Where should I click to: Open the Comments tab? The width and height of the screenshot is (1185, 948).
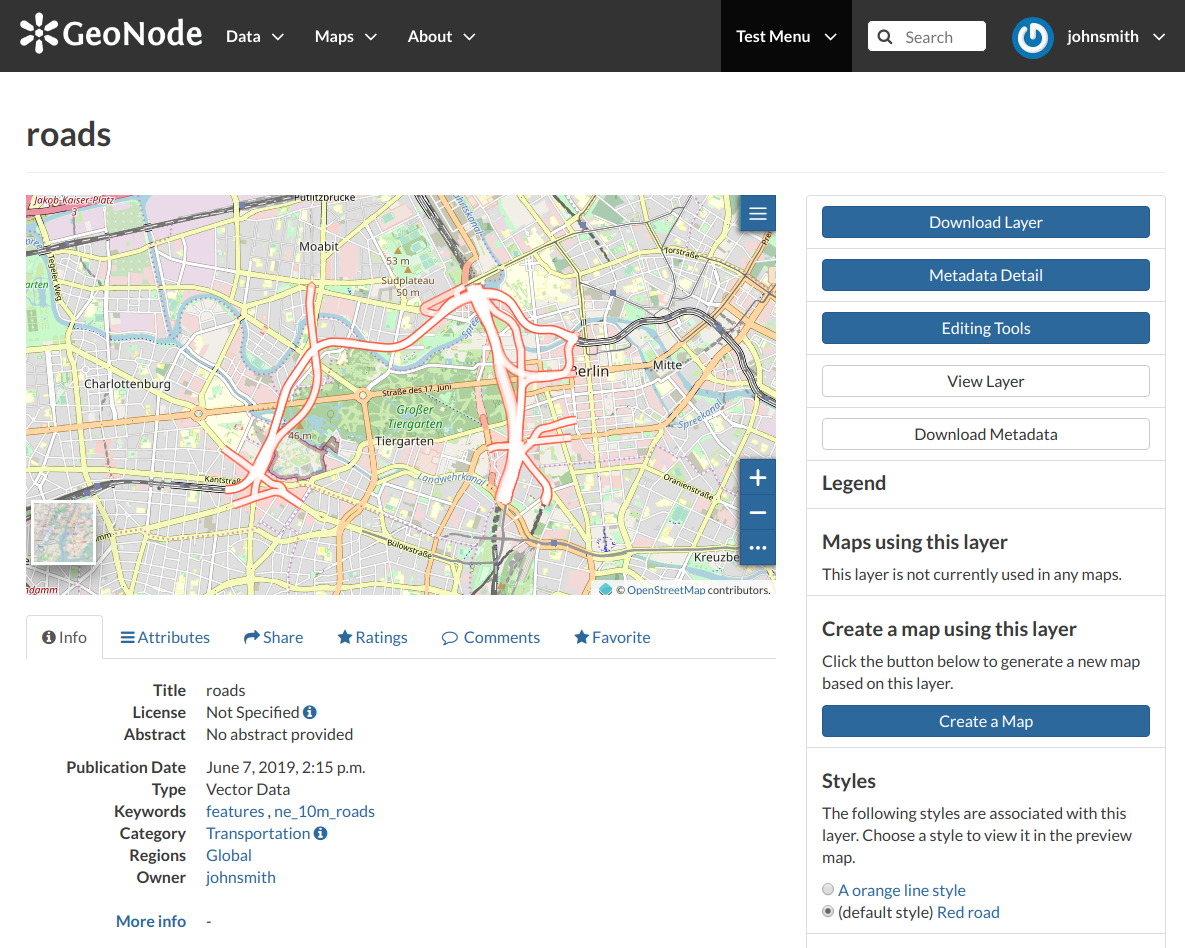491,637
